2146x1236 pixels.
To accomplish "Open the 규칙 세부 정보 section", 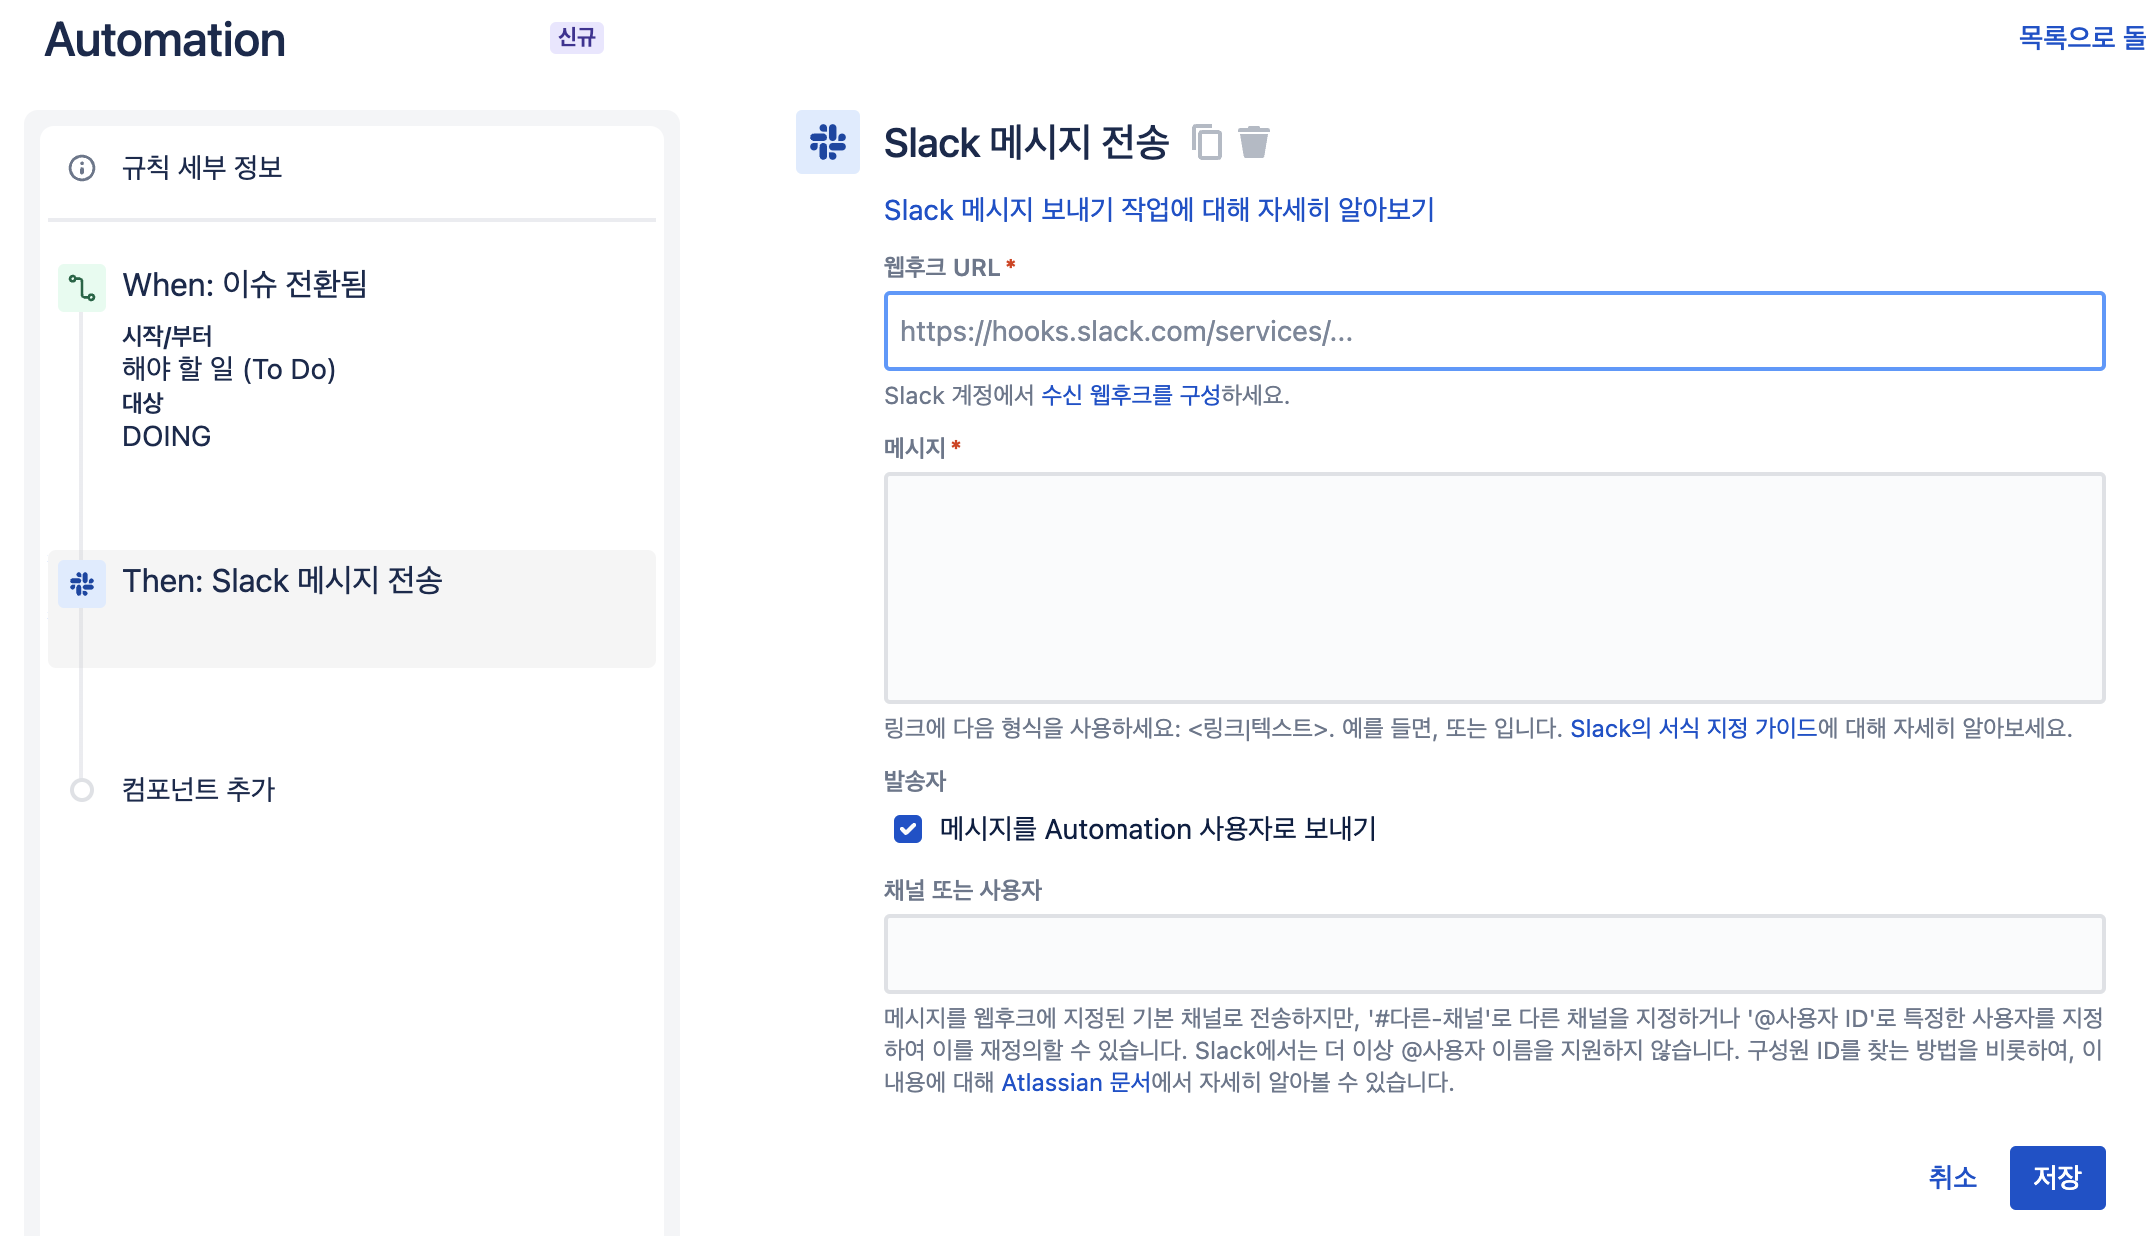I will click(202, 168).
